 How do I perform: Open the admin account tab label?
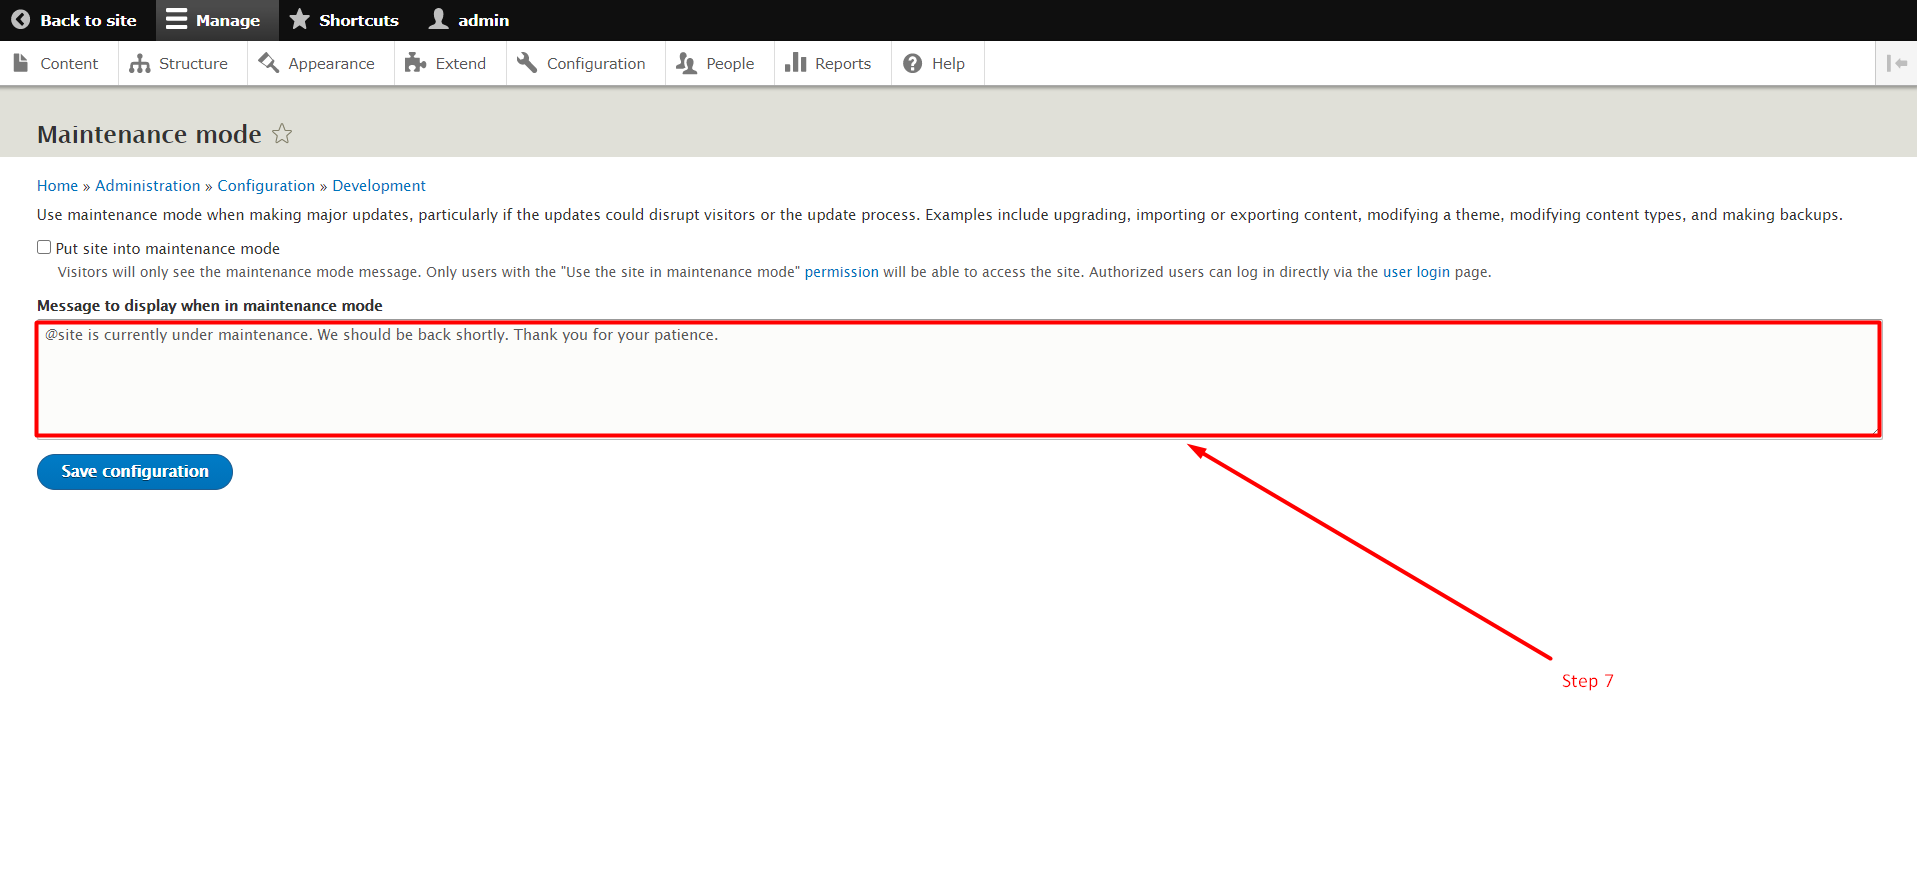pos(484,20)
